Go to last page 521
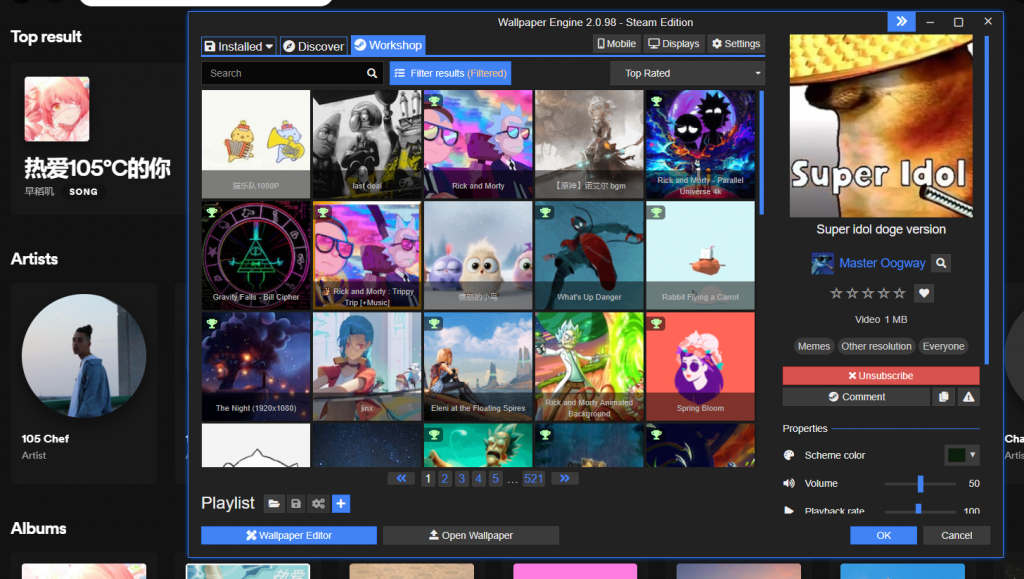1024x579 pixels. click(534, 478)
